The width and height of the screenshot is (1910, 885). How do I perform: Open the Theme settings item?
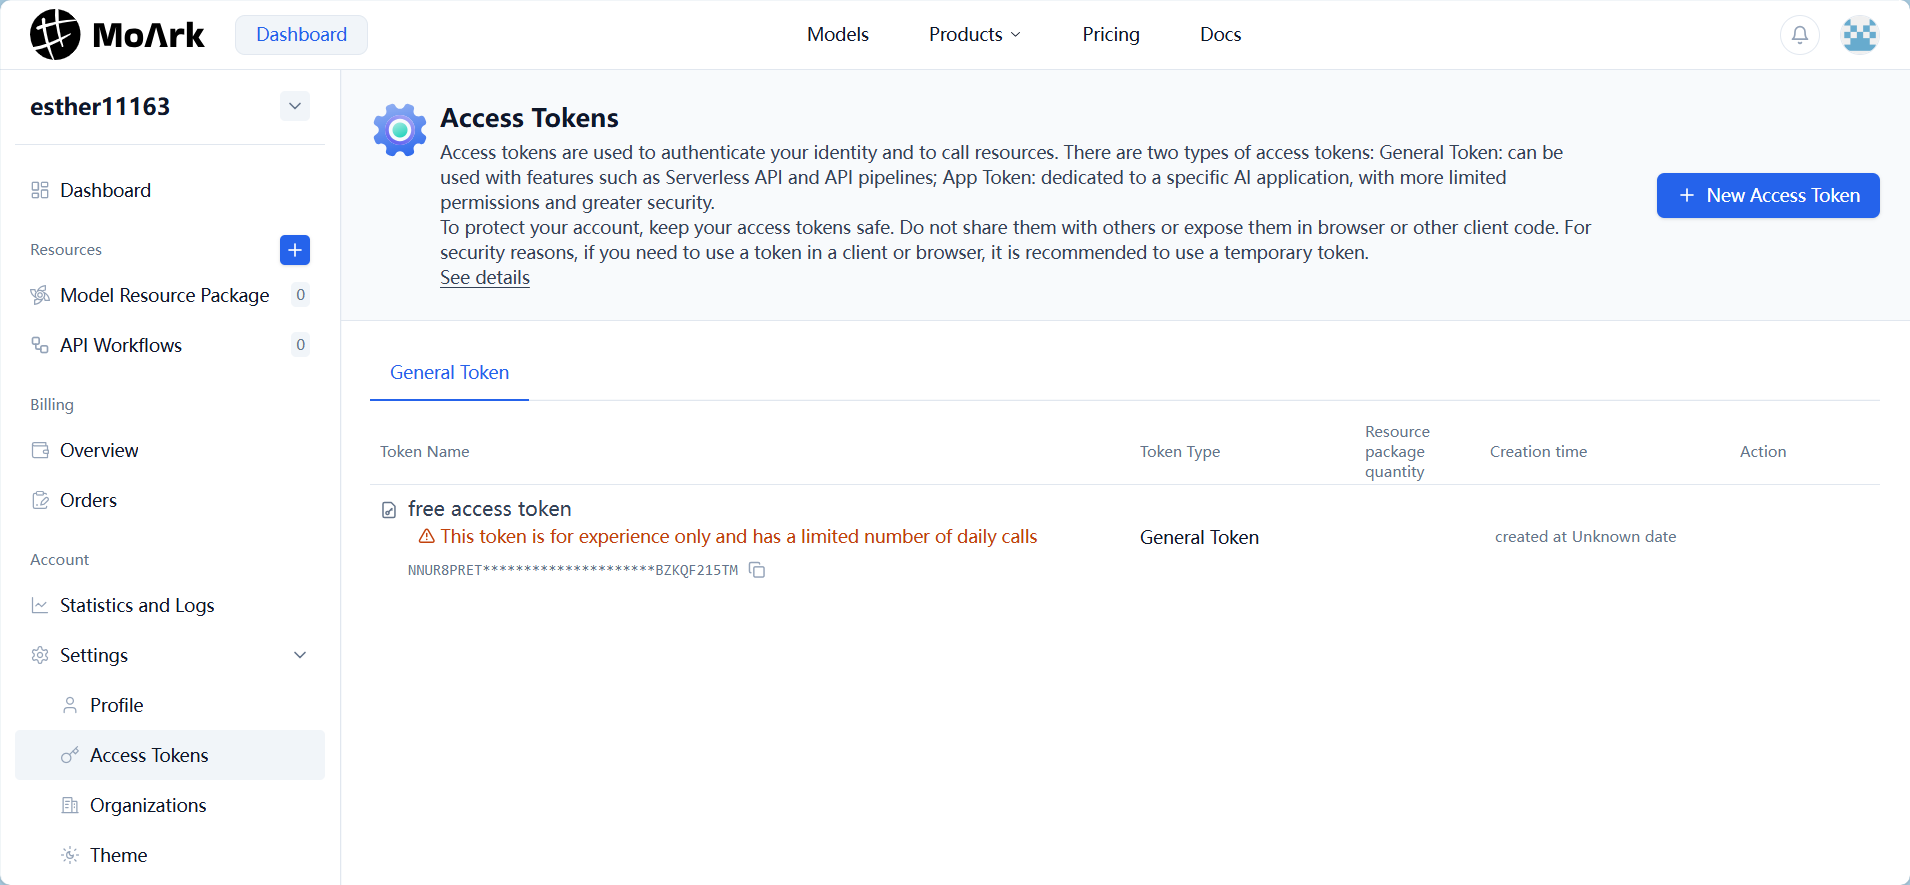coord(118,855)
